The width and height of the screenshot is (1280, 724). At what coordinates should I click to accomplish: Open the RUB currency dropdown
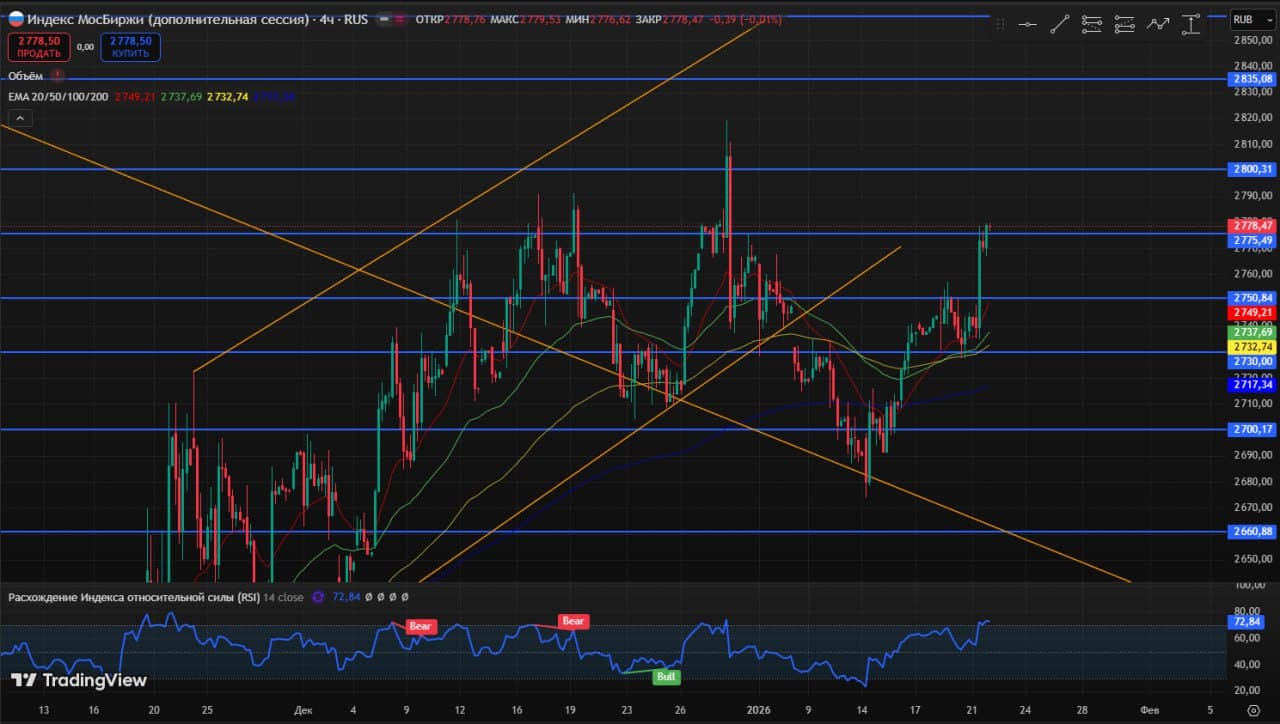pos(1244,19)
